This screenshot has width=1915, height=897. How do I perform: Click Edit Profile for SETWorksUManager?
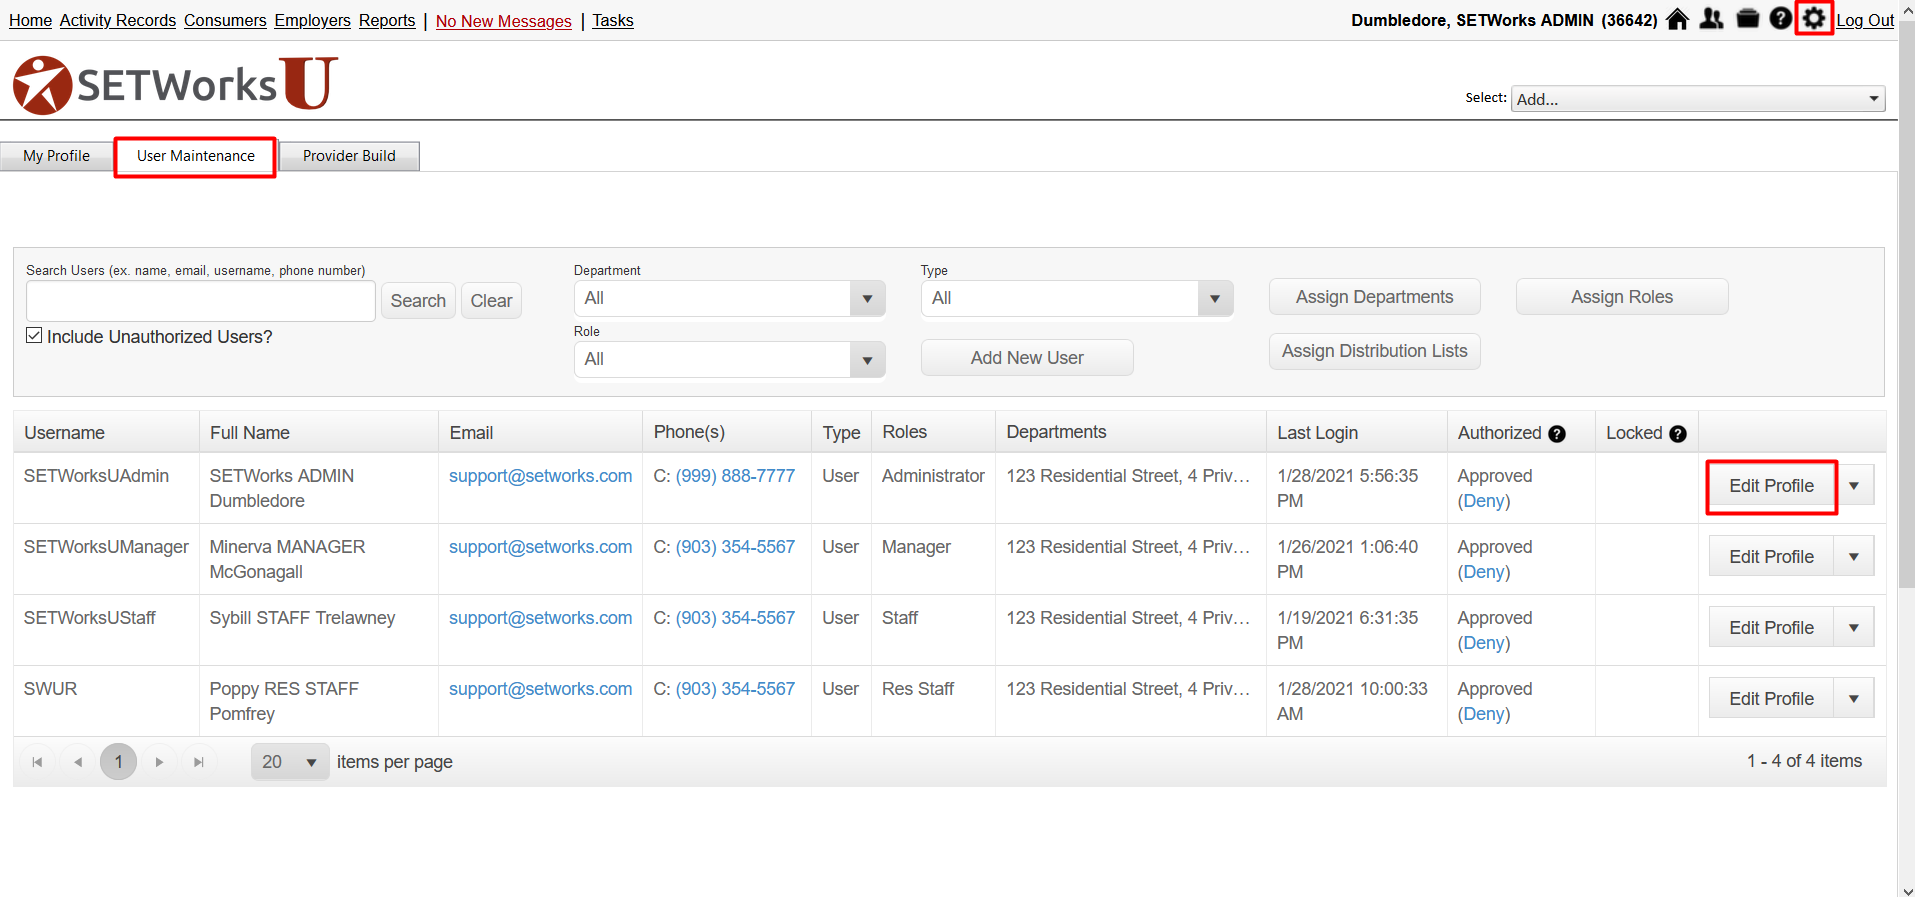pyautogui.click(x=1771, y=557)
